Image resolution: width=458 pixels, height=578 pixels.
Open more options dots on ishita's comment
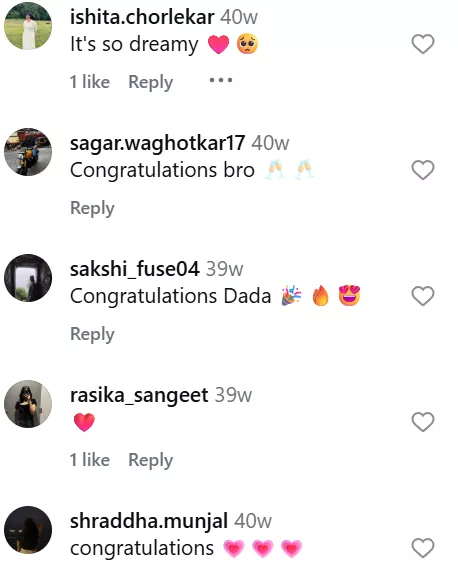[x=221, y=80]
